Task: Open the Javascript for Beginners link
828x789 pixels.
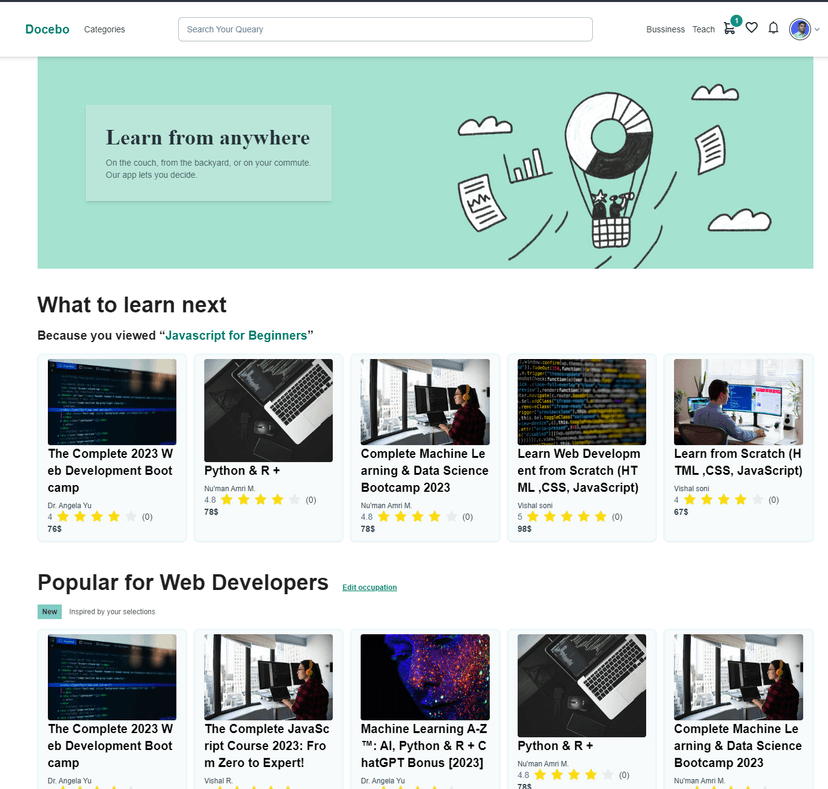Action: tap(236, 335)
